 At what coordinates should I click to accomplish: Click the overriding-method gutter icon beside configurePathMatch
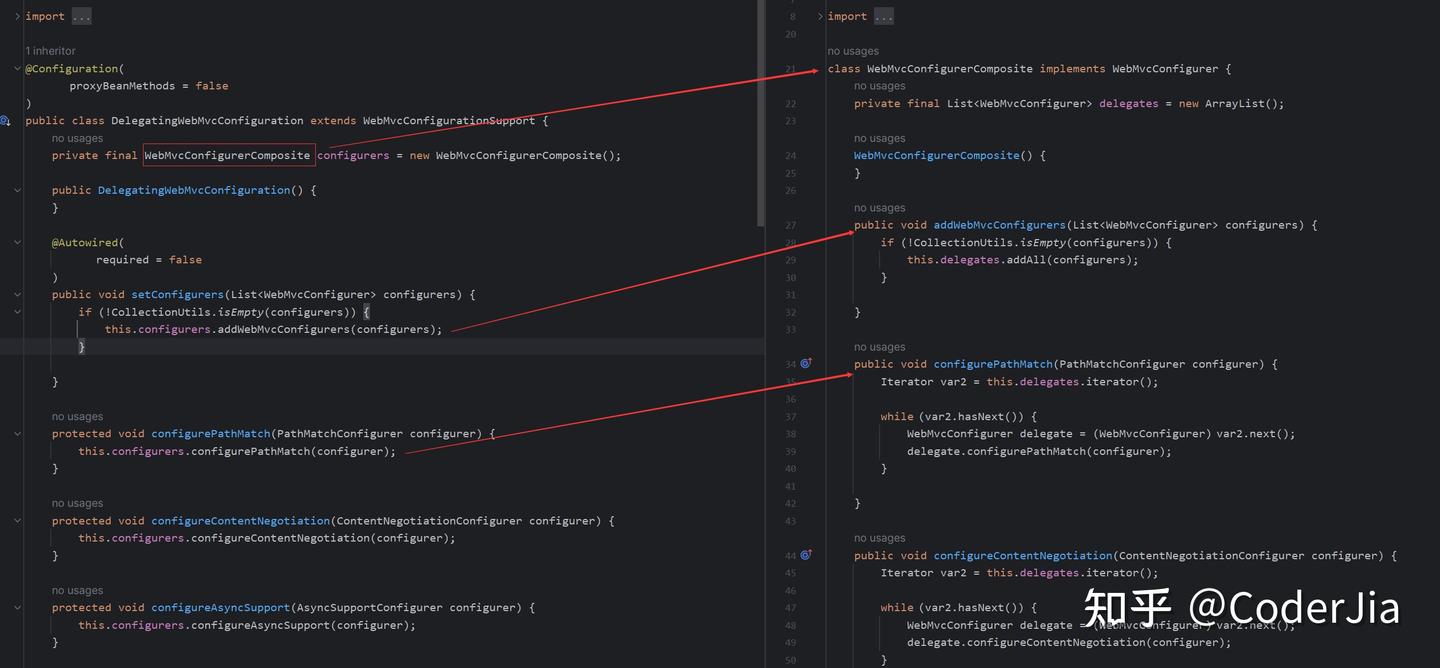coord(806,364)
